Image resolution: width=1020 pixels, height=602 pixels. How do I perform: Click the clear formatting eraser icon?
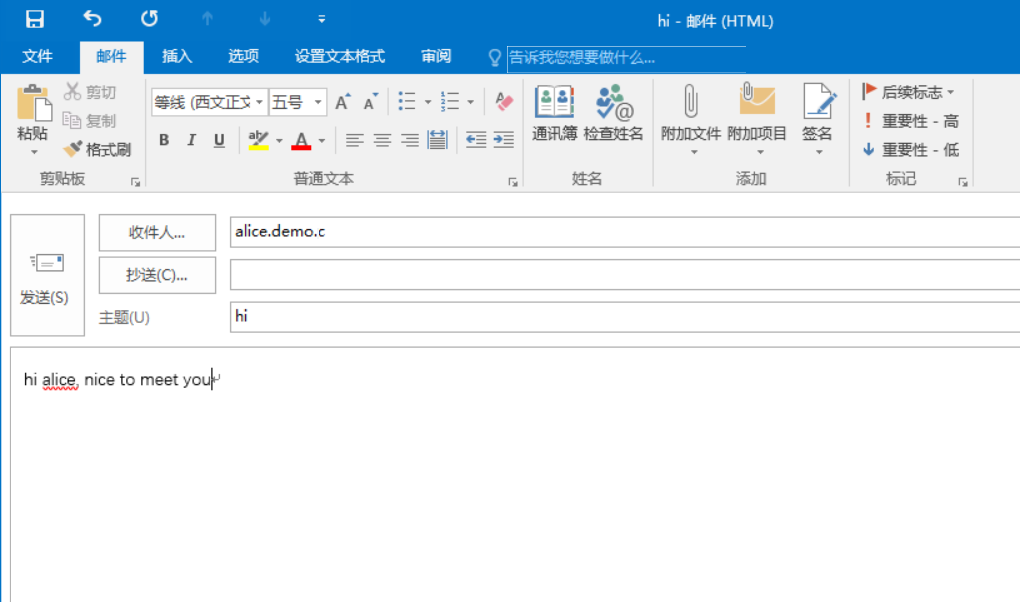click(x=504, y=102)
